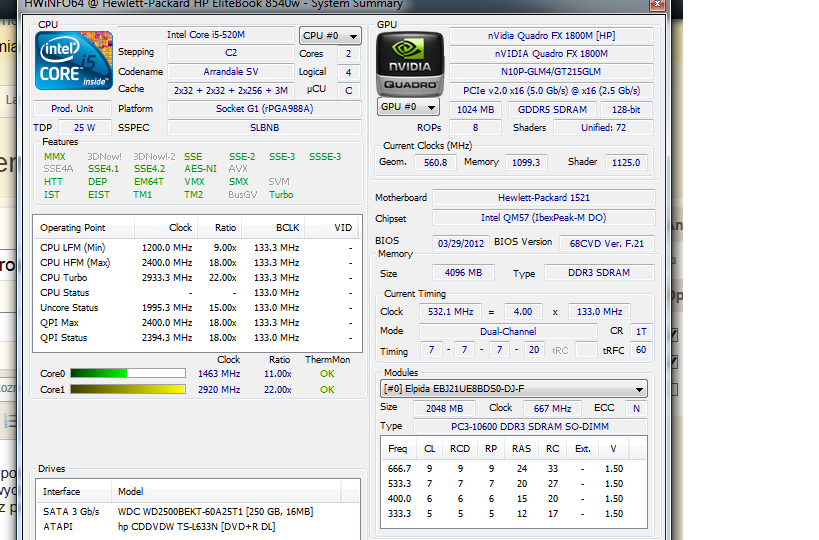The height and width of the screenshot is (540, 819).
Task: Click the BIOS version 68CVD Ver. F.21
Action: pyautogui.click(x=606, y=243)
